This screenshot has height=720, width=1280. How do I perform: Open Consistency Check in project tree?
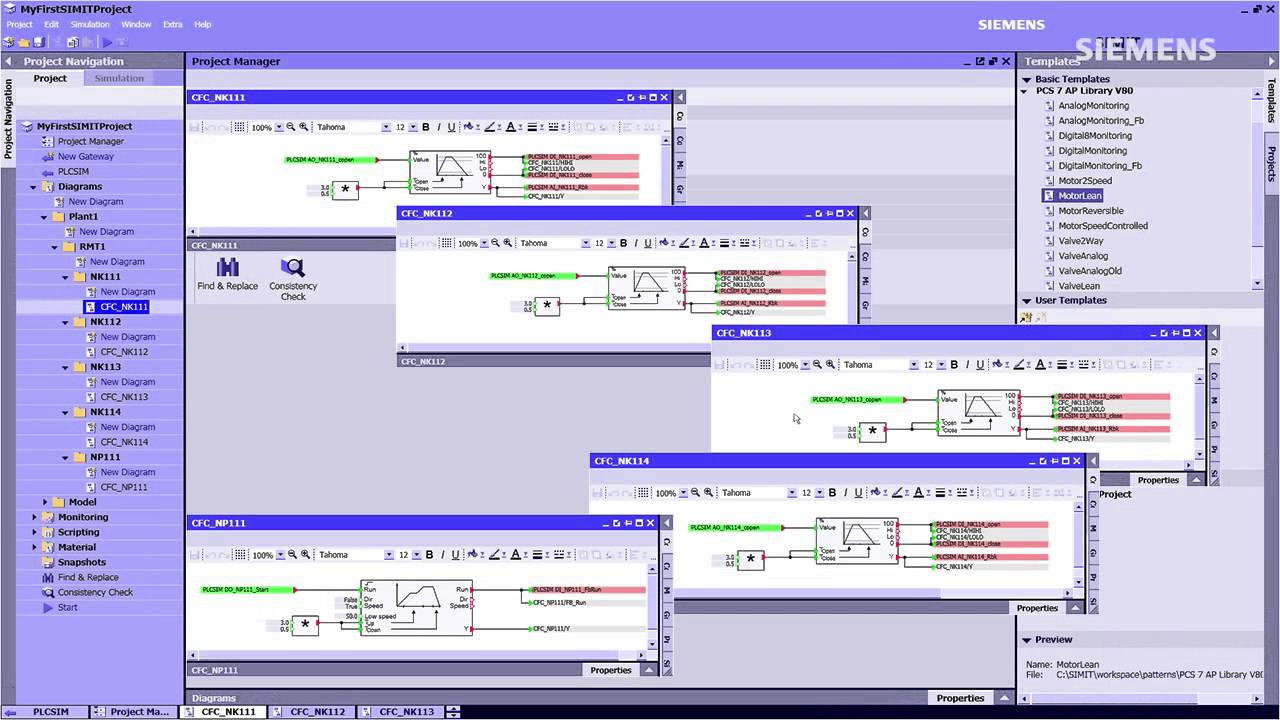coord(95,592)
